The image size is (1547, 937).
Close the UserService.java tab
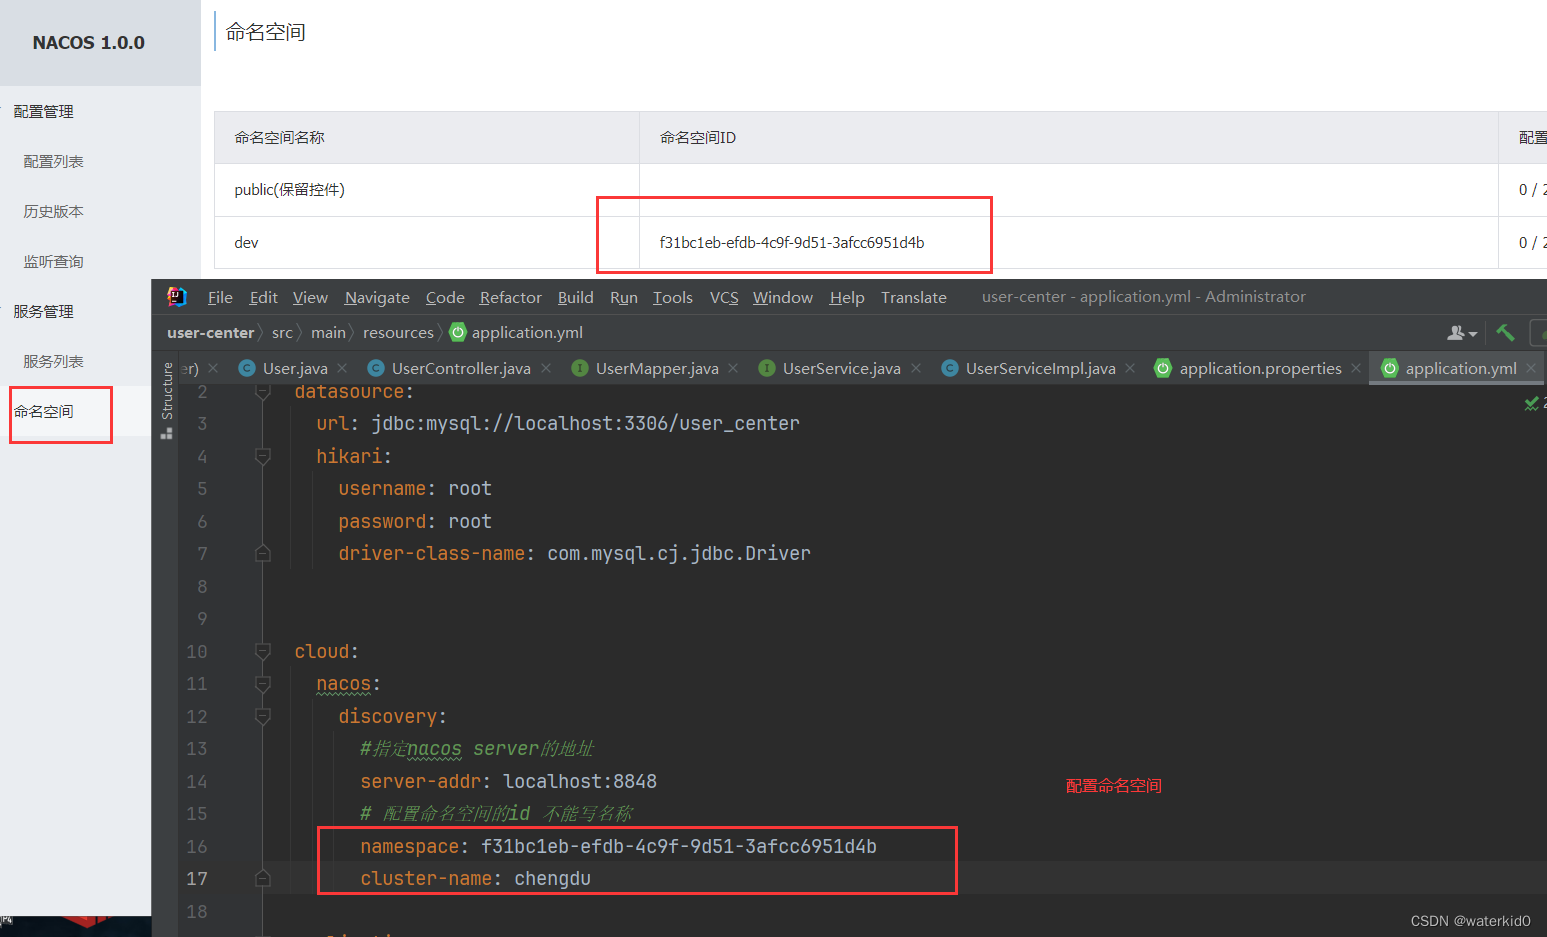[x=915, y=368]
